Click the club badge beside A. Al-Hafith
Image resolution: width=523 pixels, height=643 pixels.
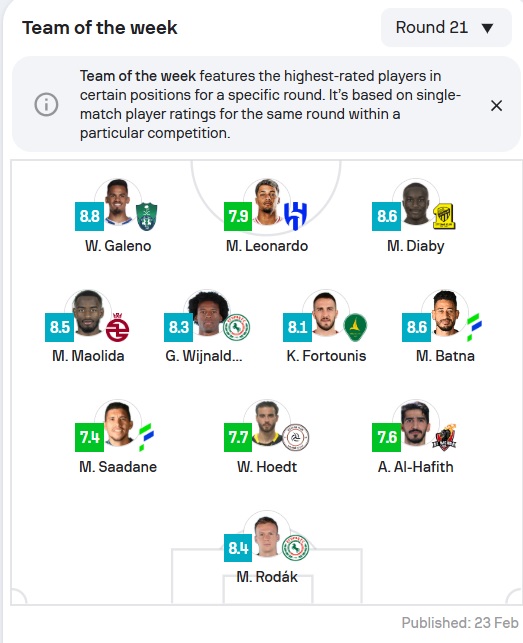445,438
